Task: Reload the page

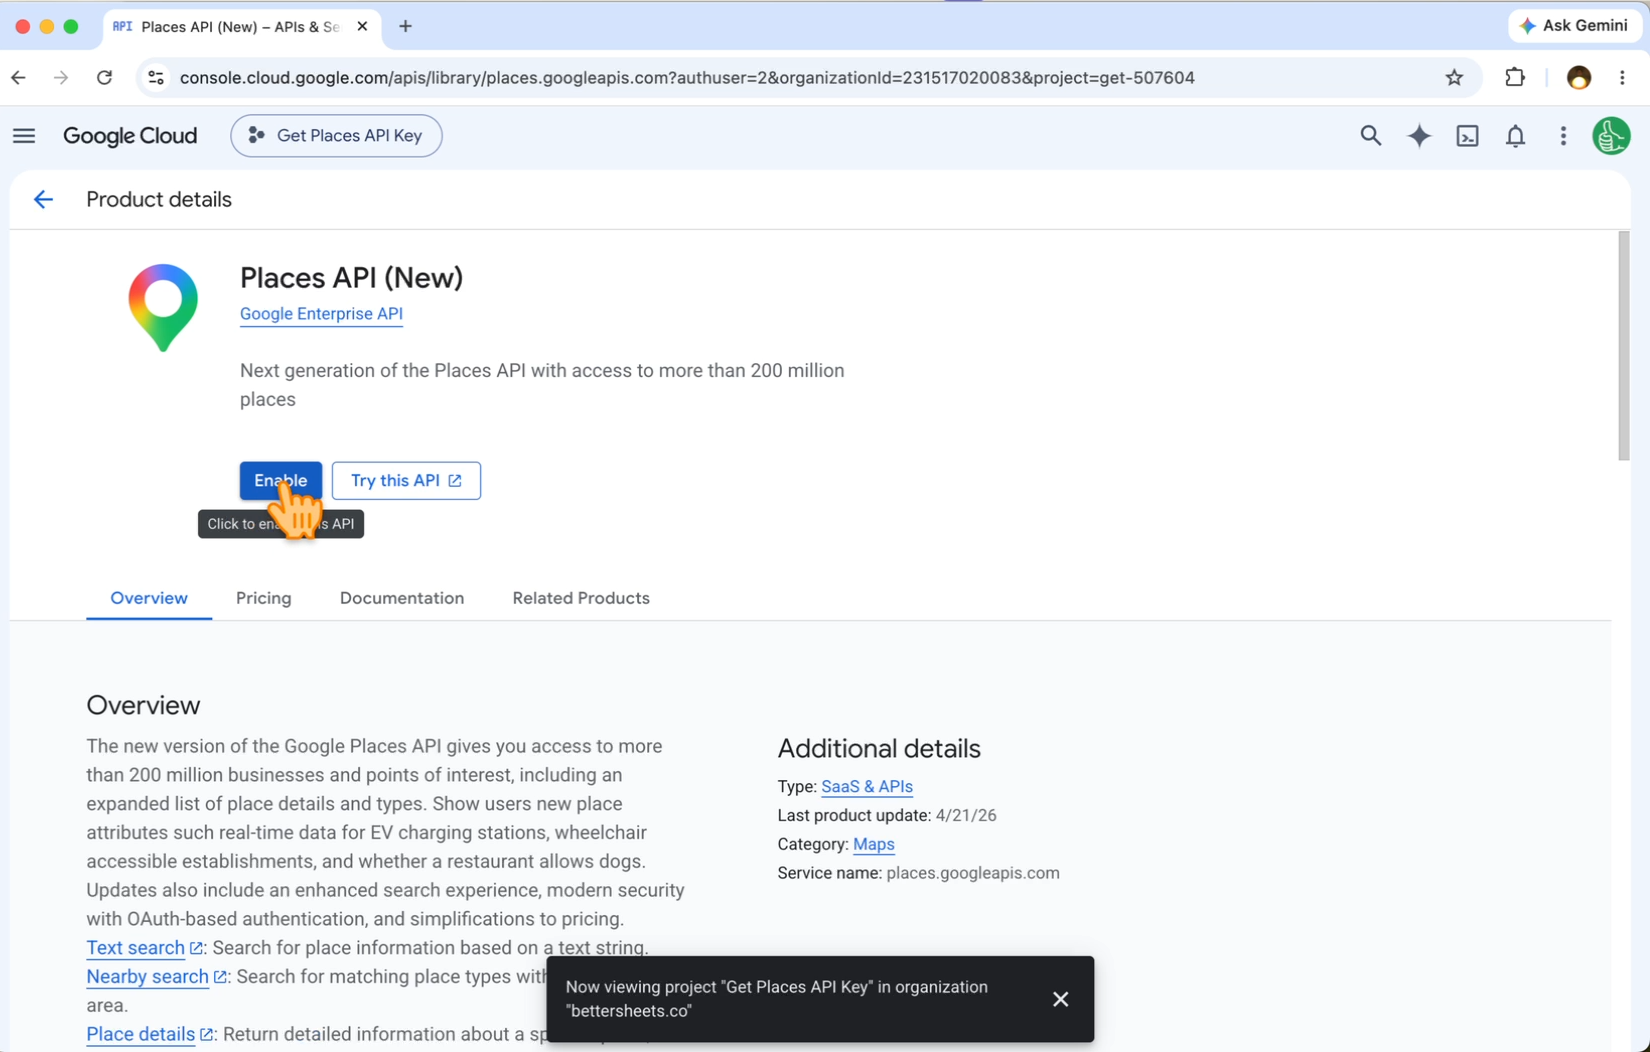Action: click(104, 78)
